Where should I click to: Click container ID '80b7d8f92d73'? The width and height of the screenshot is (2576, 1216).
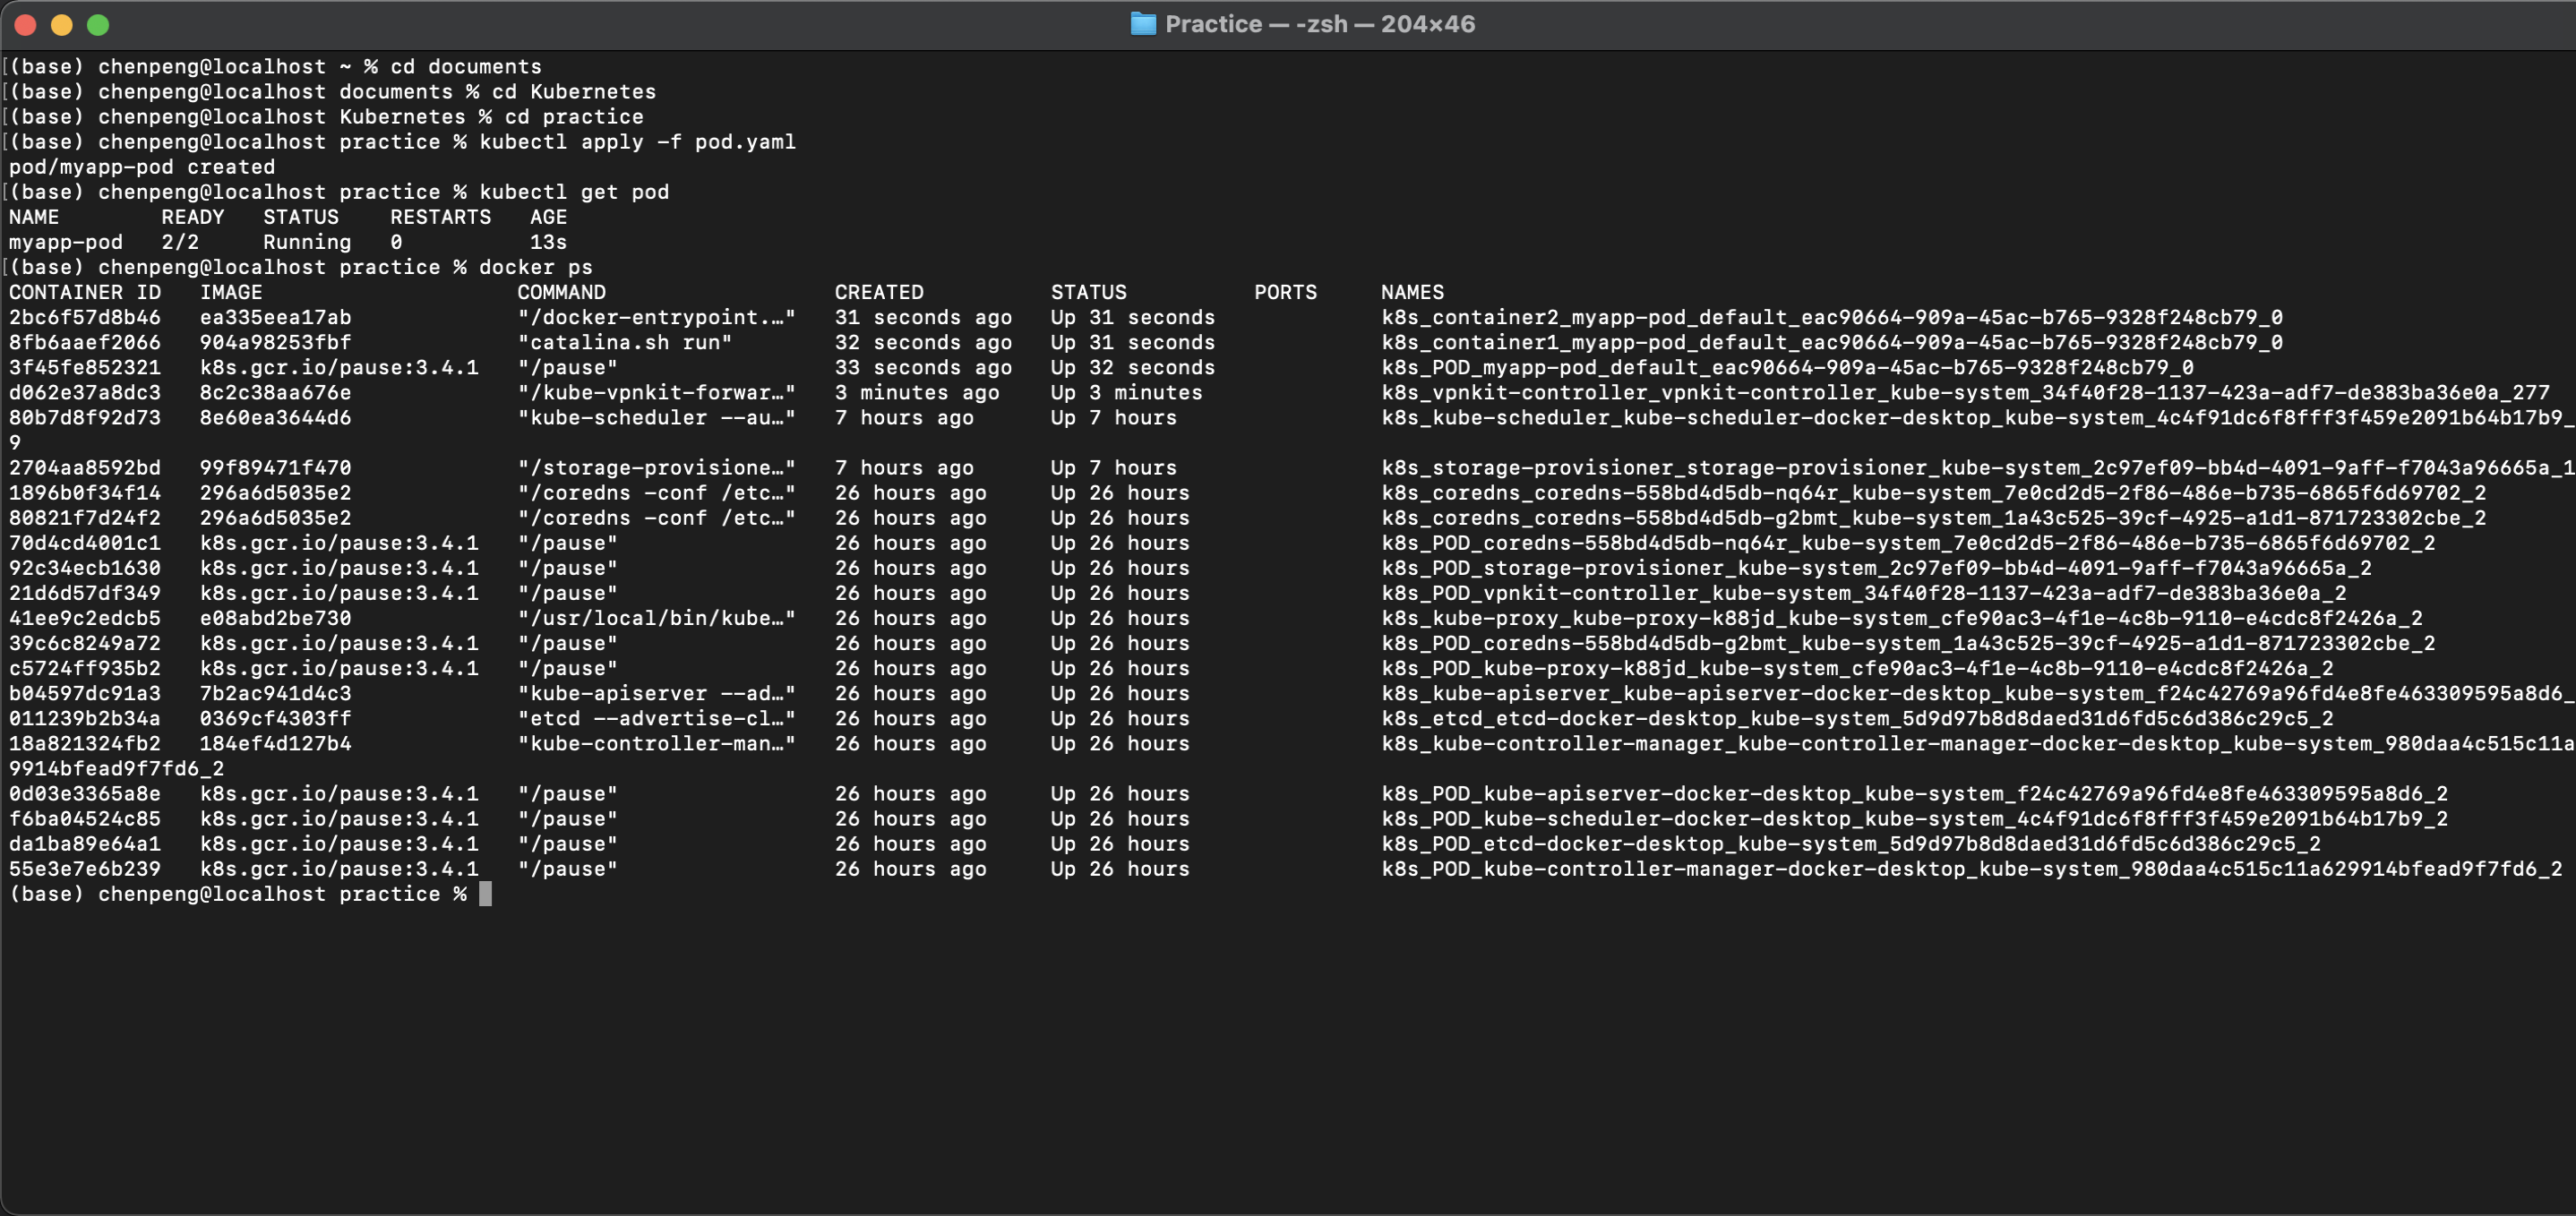click(85, 417)
